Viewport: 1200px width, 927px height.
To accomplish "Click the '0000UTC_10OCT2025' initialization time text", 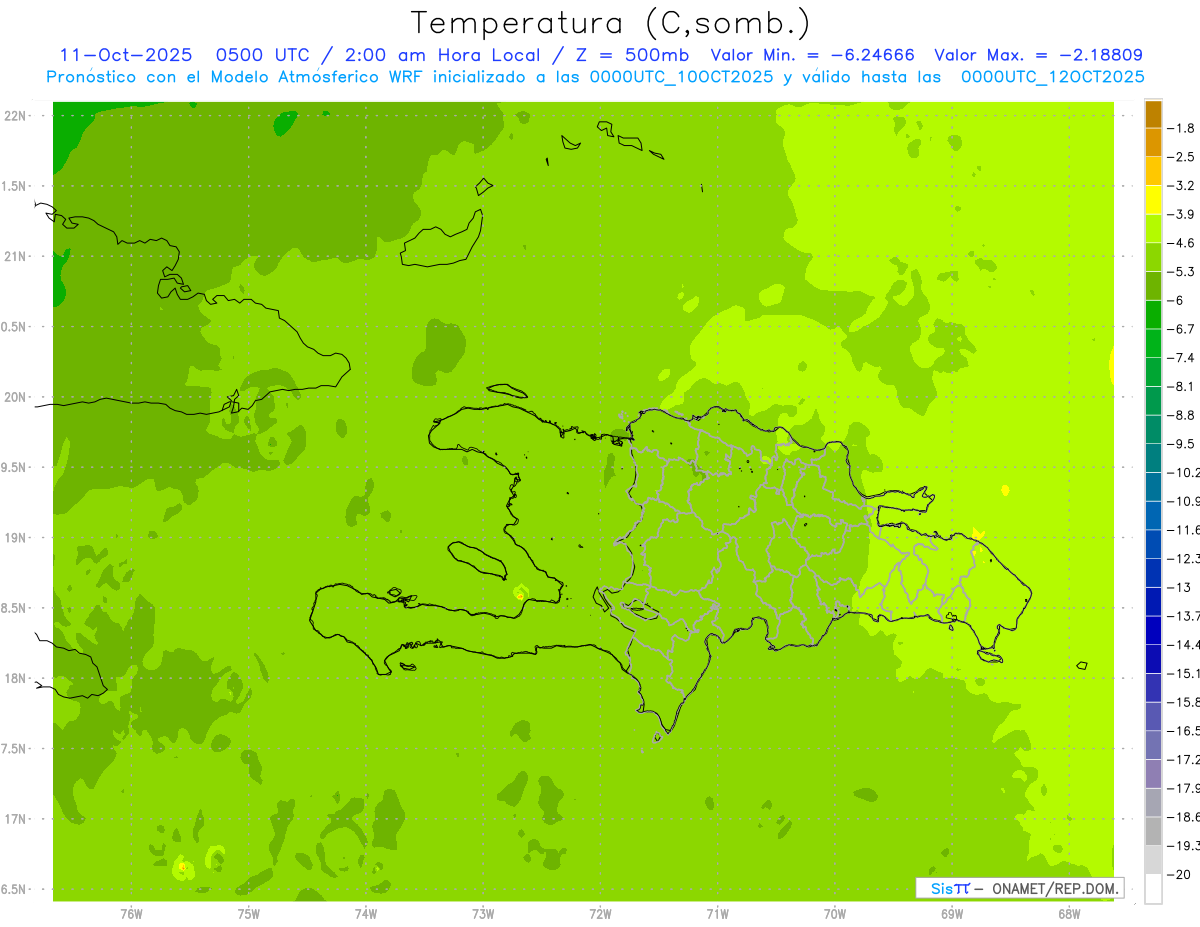I will pyautogui.click(x=681, y=77).
